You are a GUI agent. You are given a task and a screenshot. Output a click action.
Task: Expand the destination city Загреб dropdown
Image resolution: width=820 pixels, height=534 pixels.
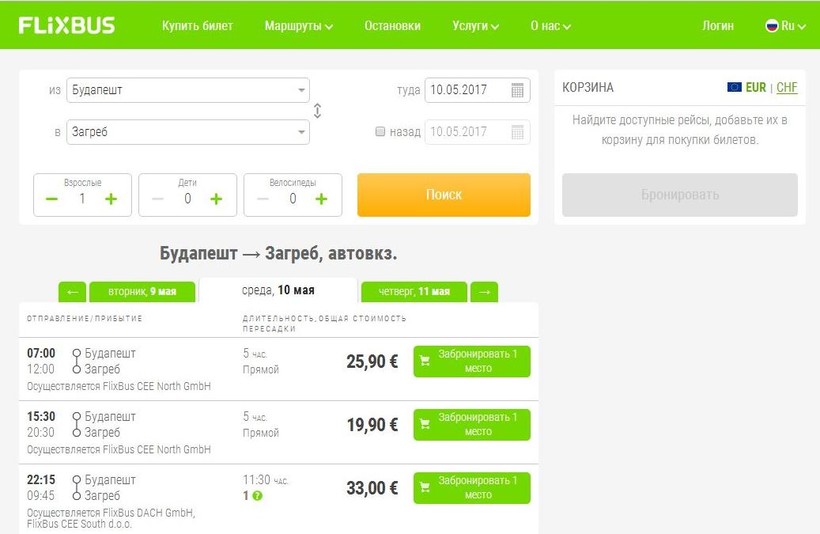tap(302, 132)
